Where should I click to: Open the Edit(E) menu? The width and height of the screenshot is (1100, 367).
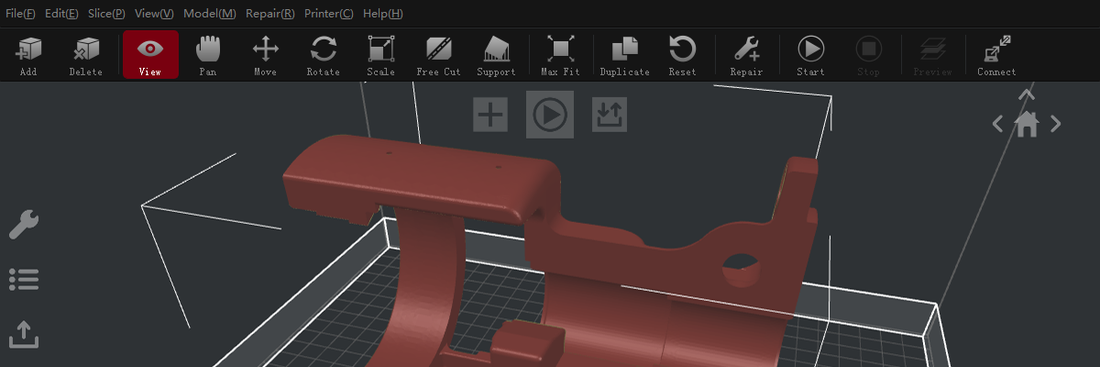point(61,13)
